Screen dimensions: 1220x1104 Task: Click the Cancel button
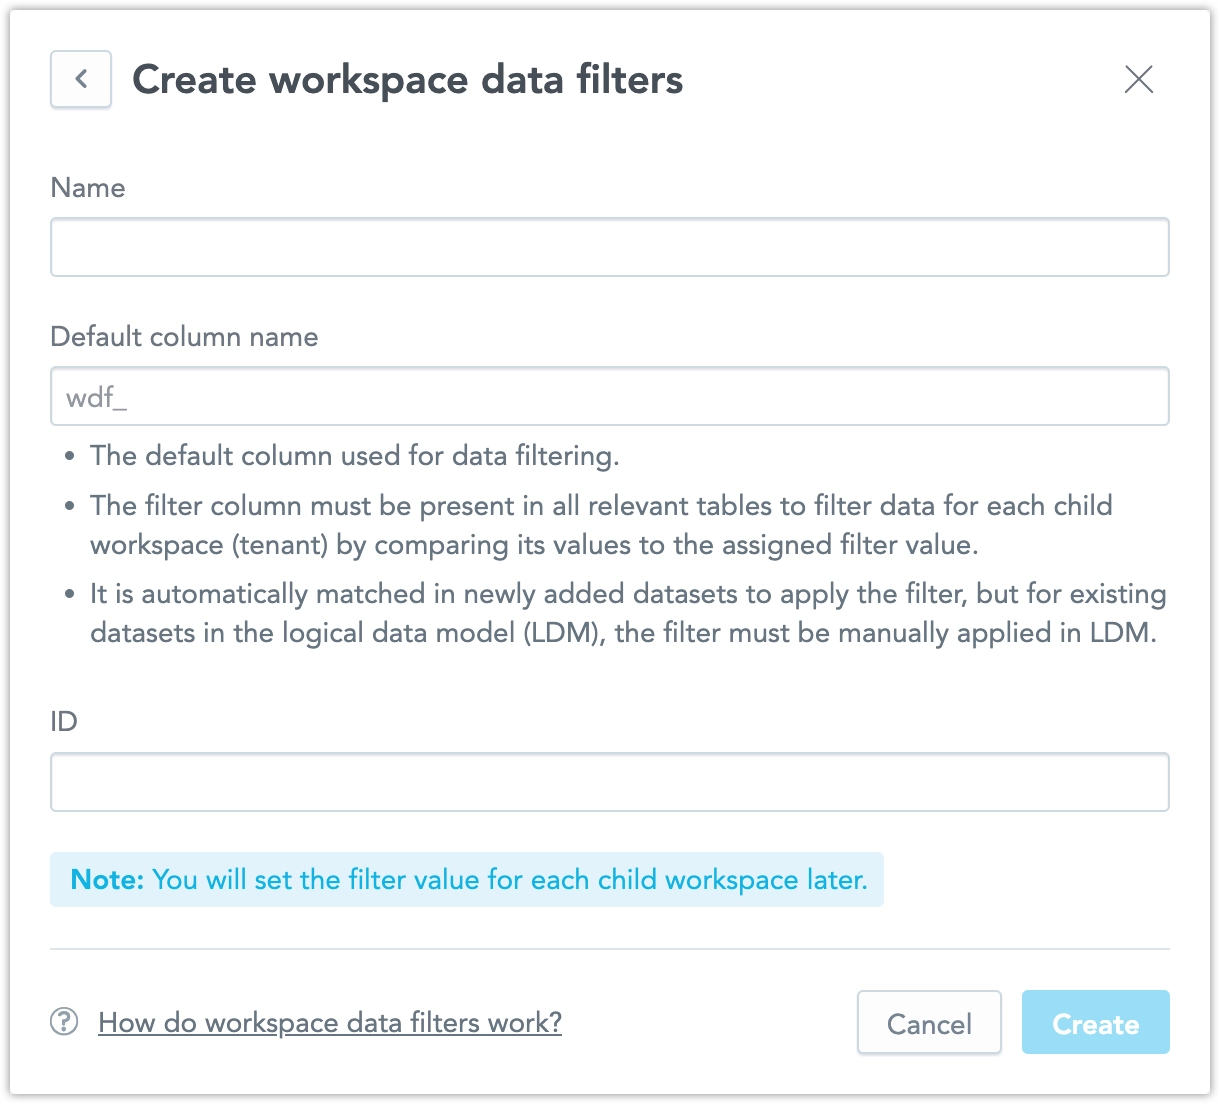928,1022
